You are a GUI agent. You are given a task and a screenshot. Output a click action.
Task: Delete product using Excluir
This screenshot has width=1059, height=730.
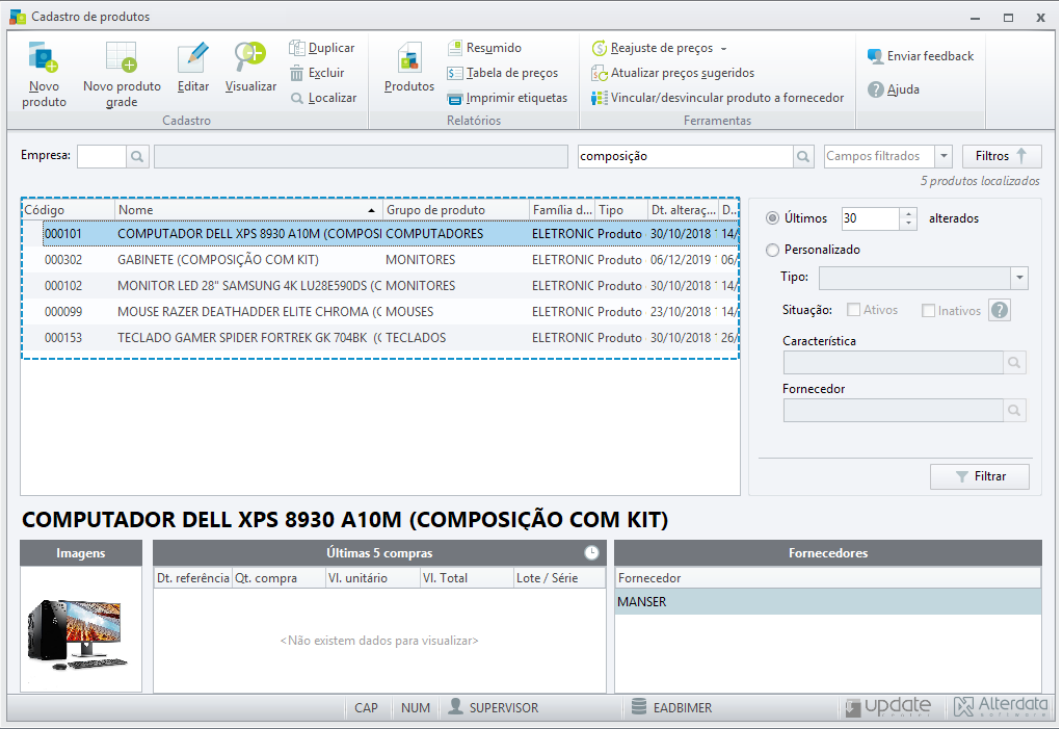click(317, 73)
